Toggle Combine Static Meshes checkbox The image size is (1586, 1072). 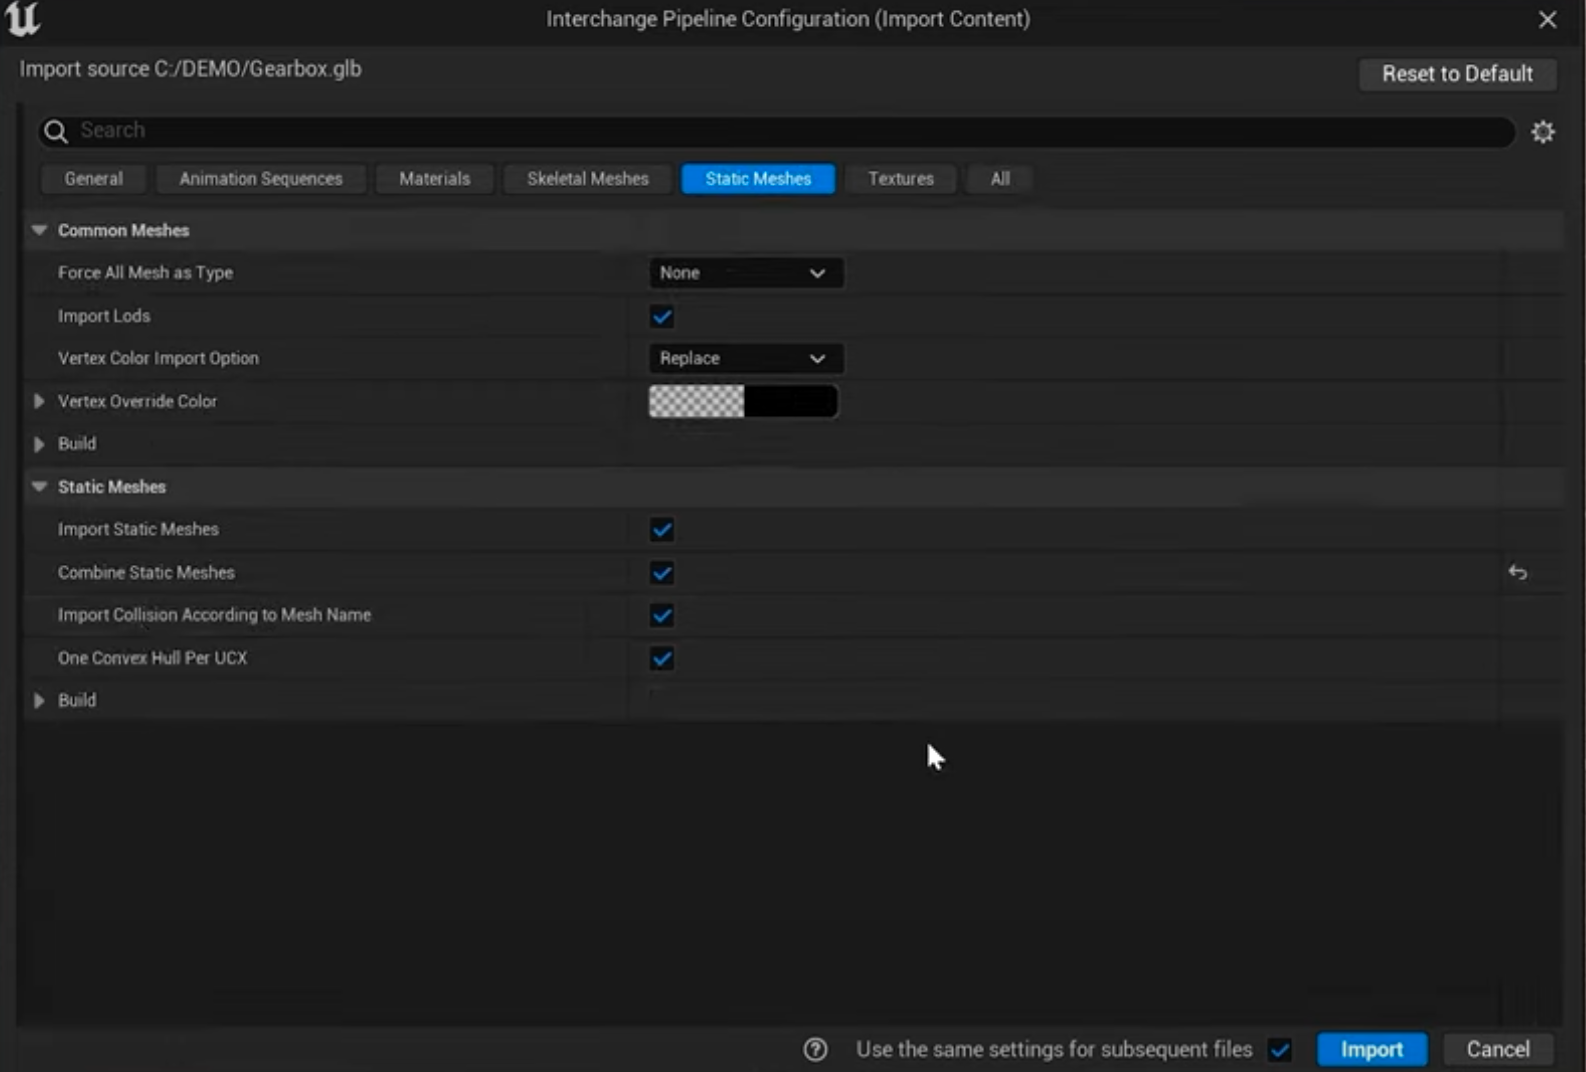coord(662,573)
